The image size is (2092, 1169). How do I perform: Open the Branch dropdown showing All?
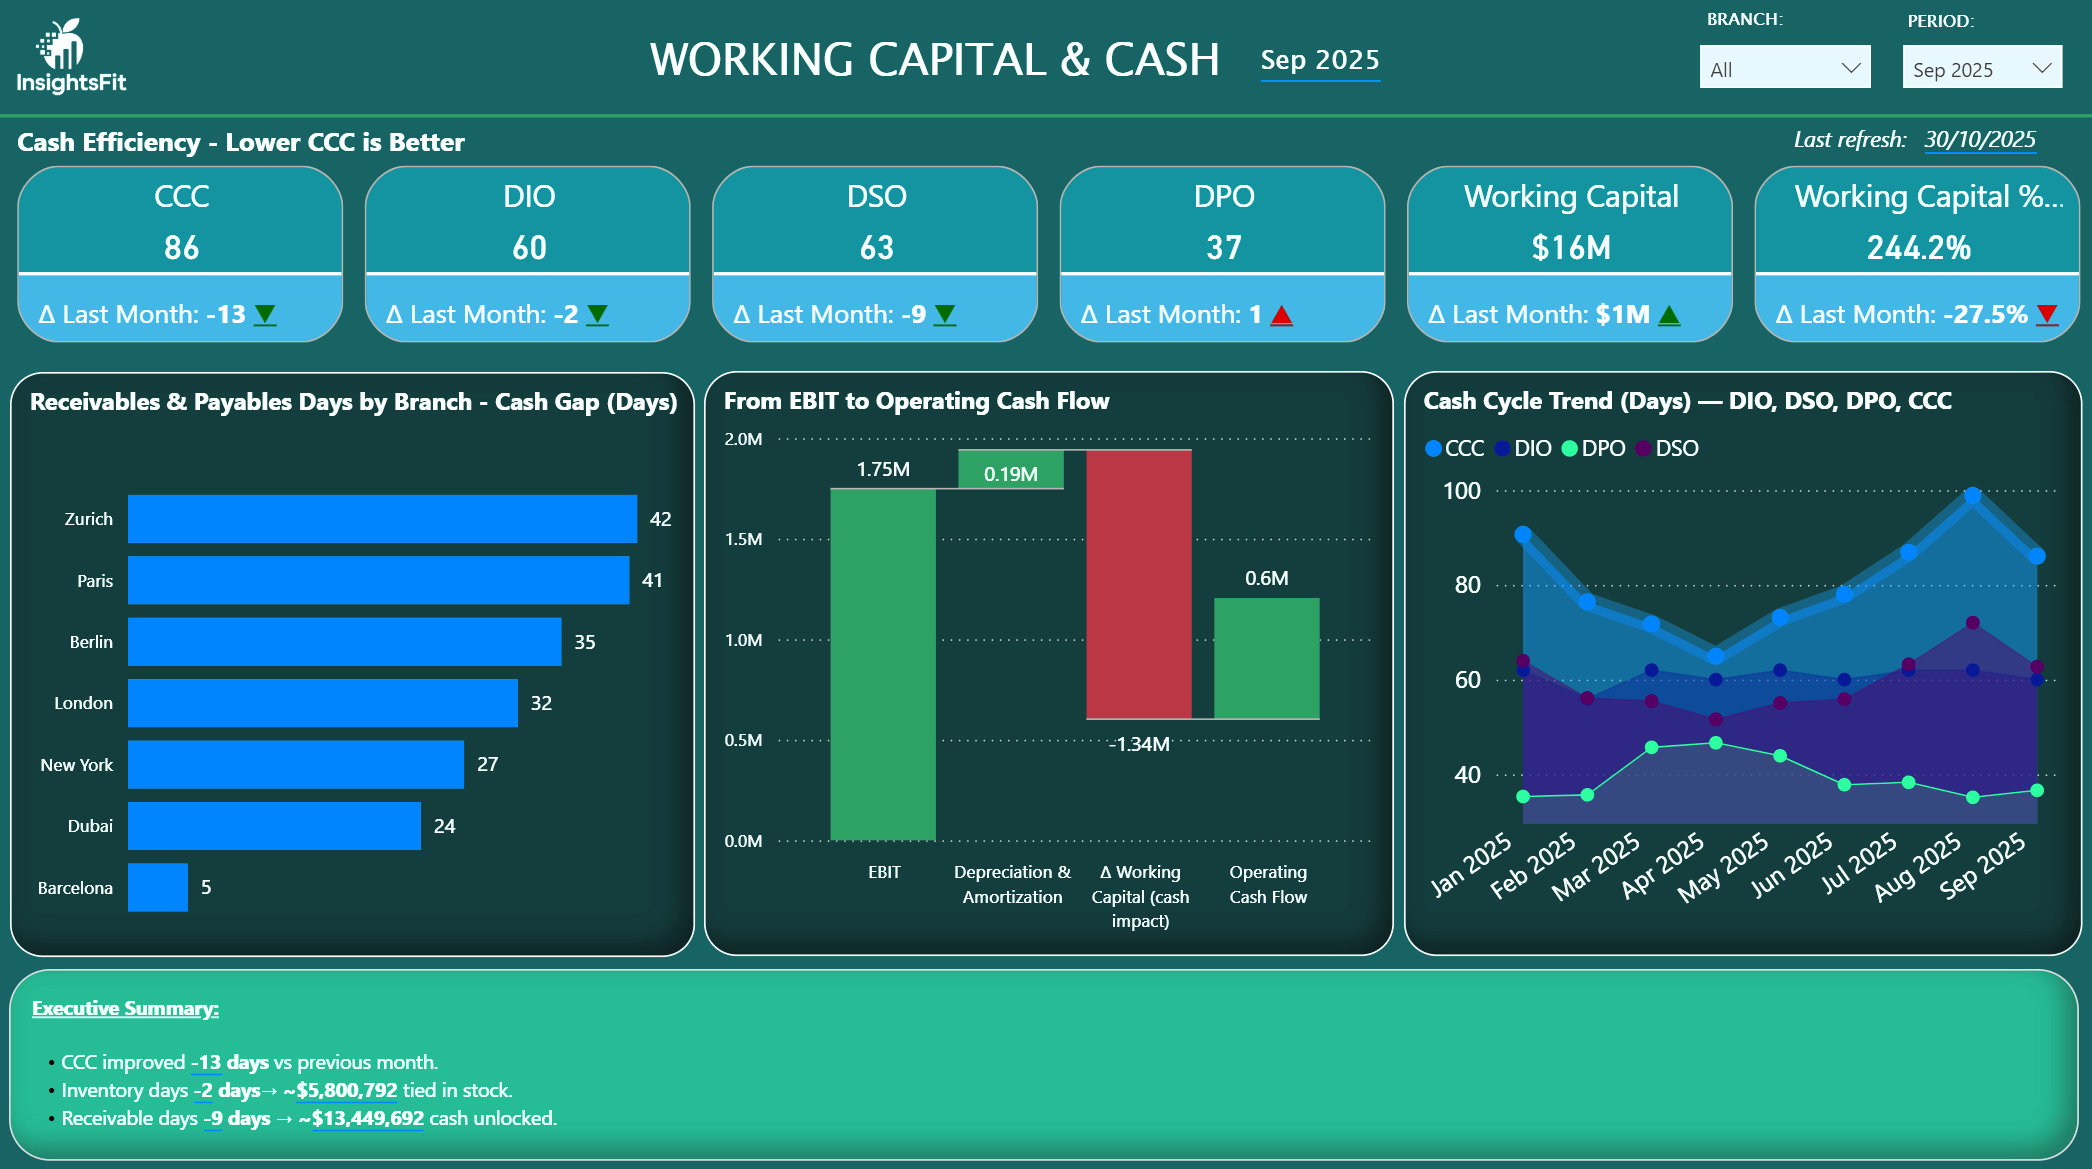click(x=1784, y=68)
